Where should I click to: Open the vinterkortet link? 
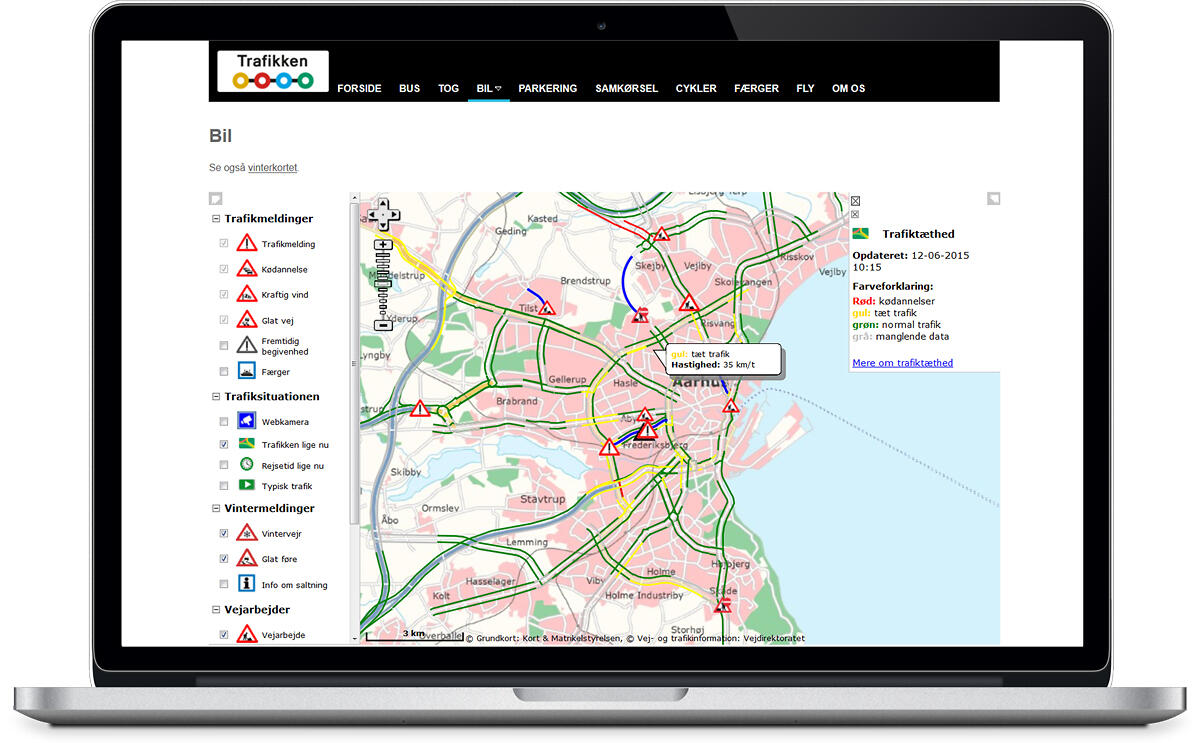pos(272,168)
